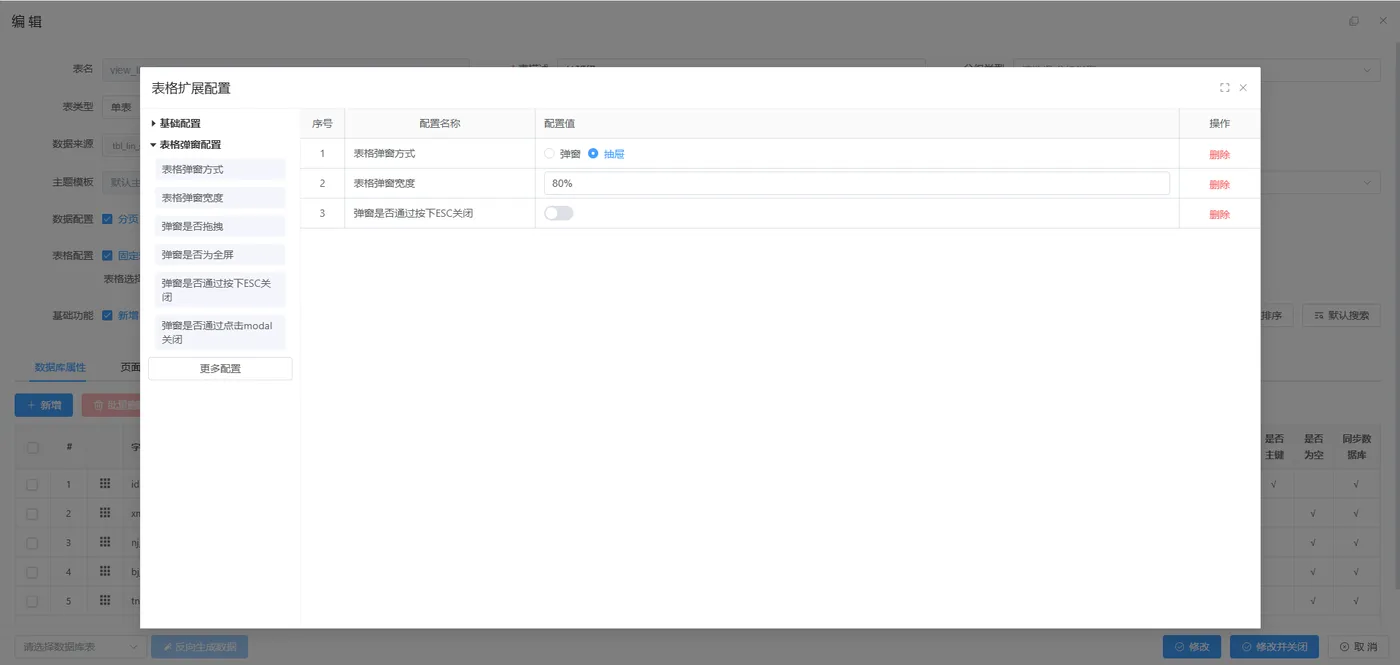Viewport: 1400px width, 665px height.
Task: Collapse the 表格弹窗配置 tree node
Action: click(x=154, y=144)
